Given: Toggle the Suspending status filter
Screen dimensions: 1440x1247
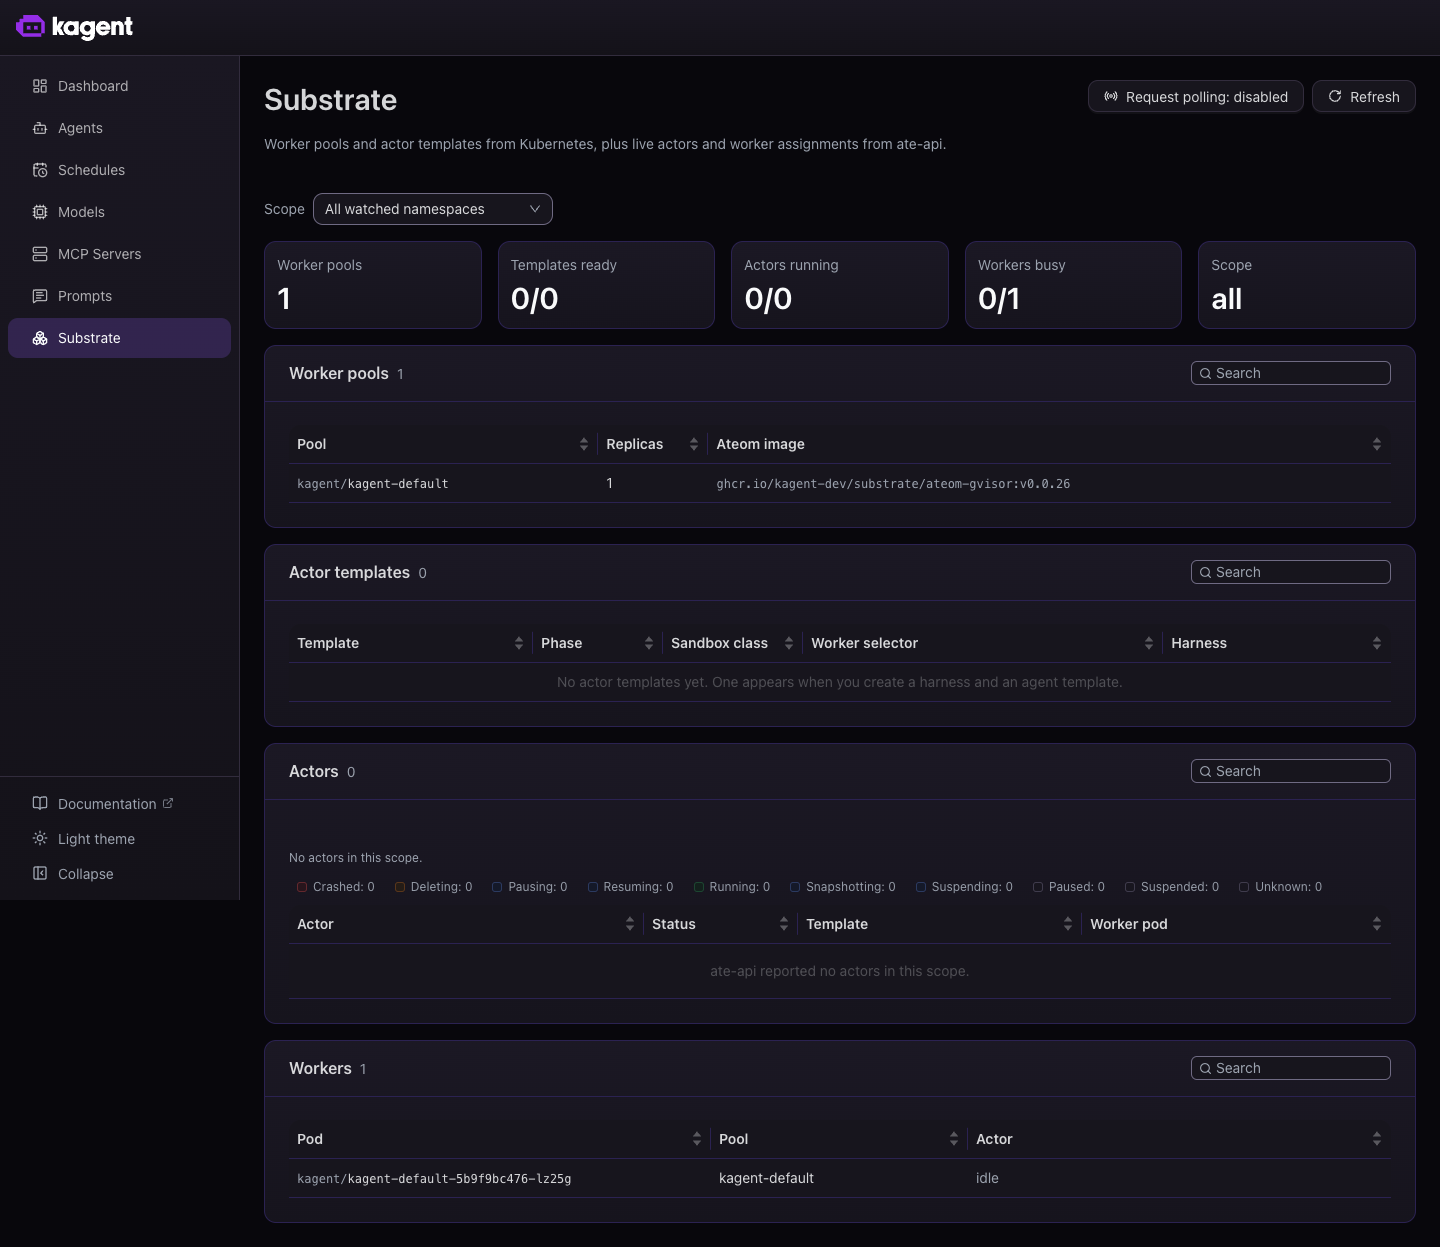Looking at the screenshot, I should point(965,887).
